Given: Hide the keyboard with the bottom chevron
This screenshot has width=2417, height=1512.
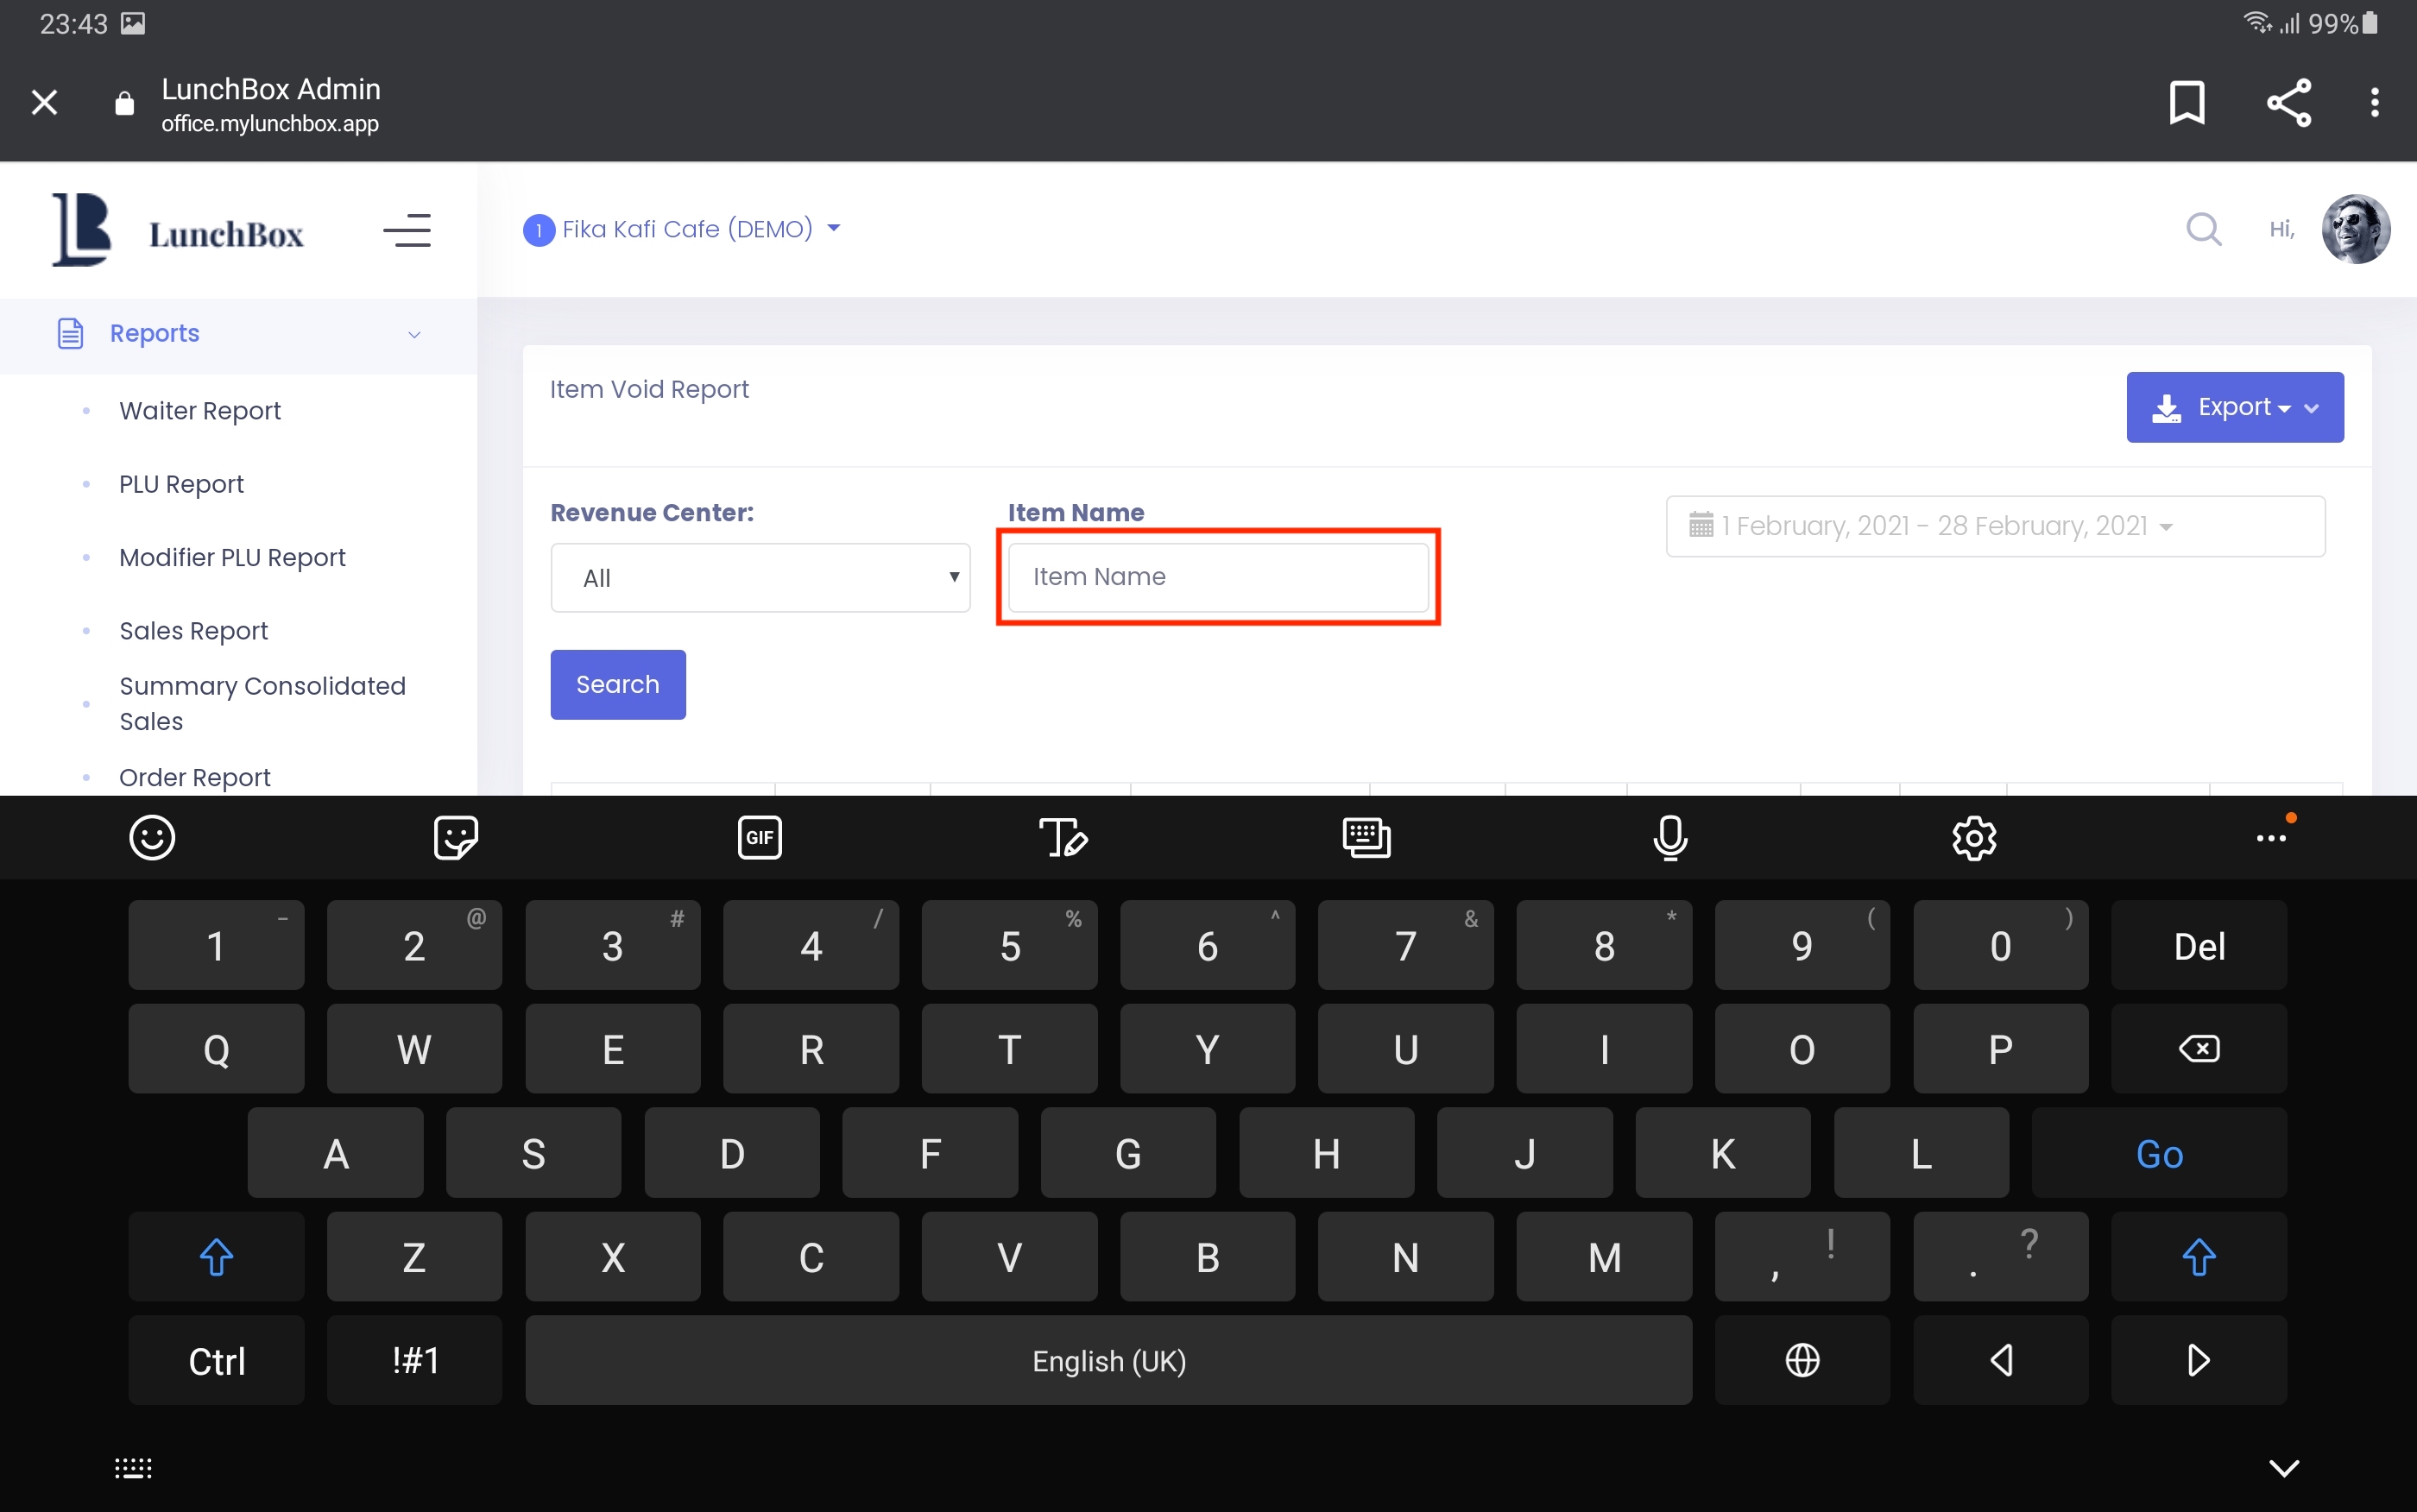Looking at the screenshot, I should point(2283,1467).
